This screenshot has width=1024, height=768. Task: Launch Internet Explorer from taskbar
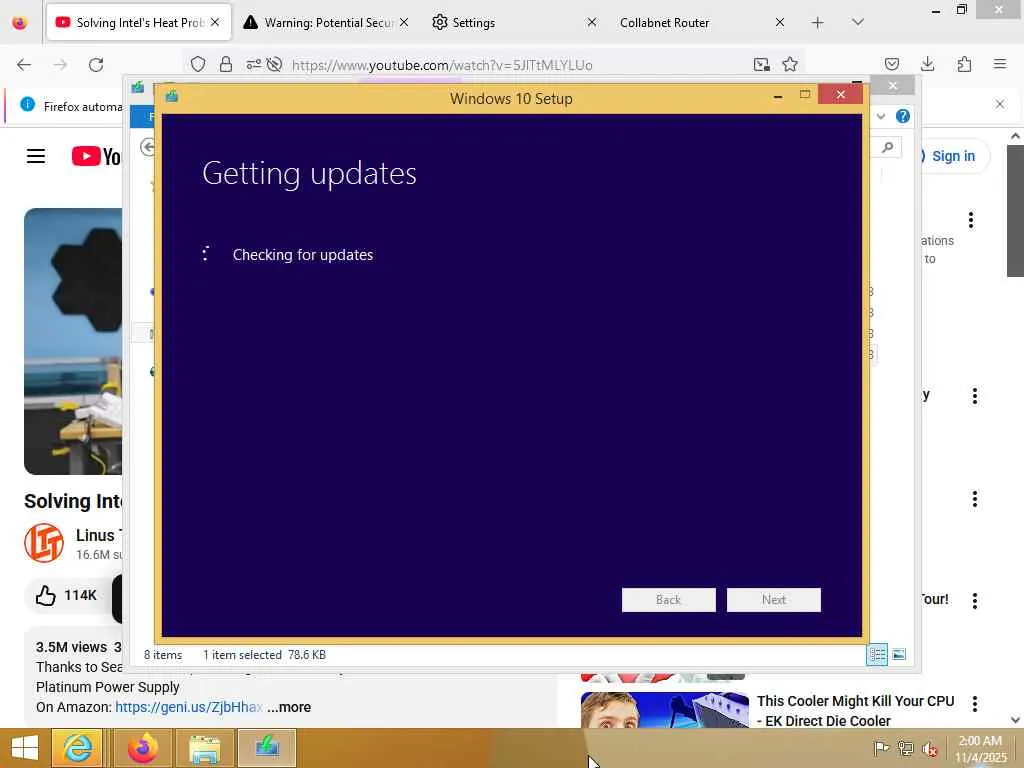77,748
